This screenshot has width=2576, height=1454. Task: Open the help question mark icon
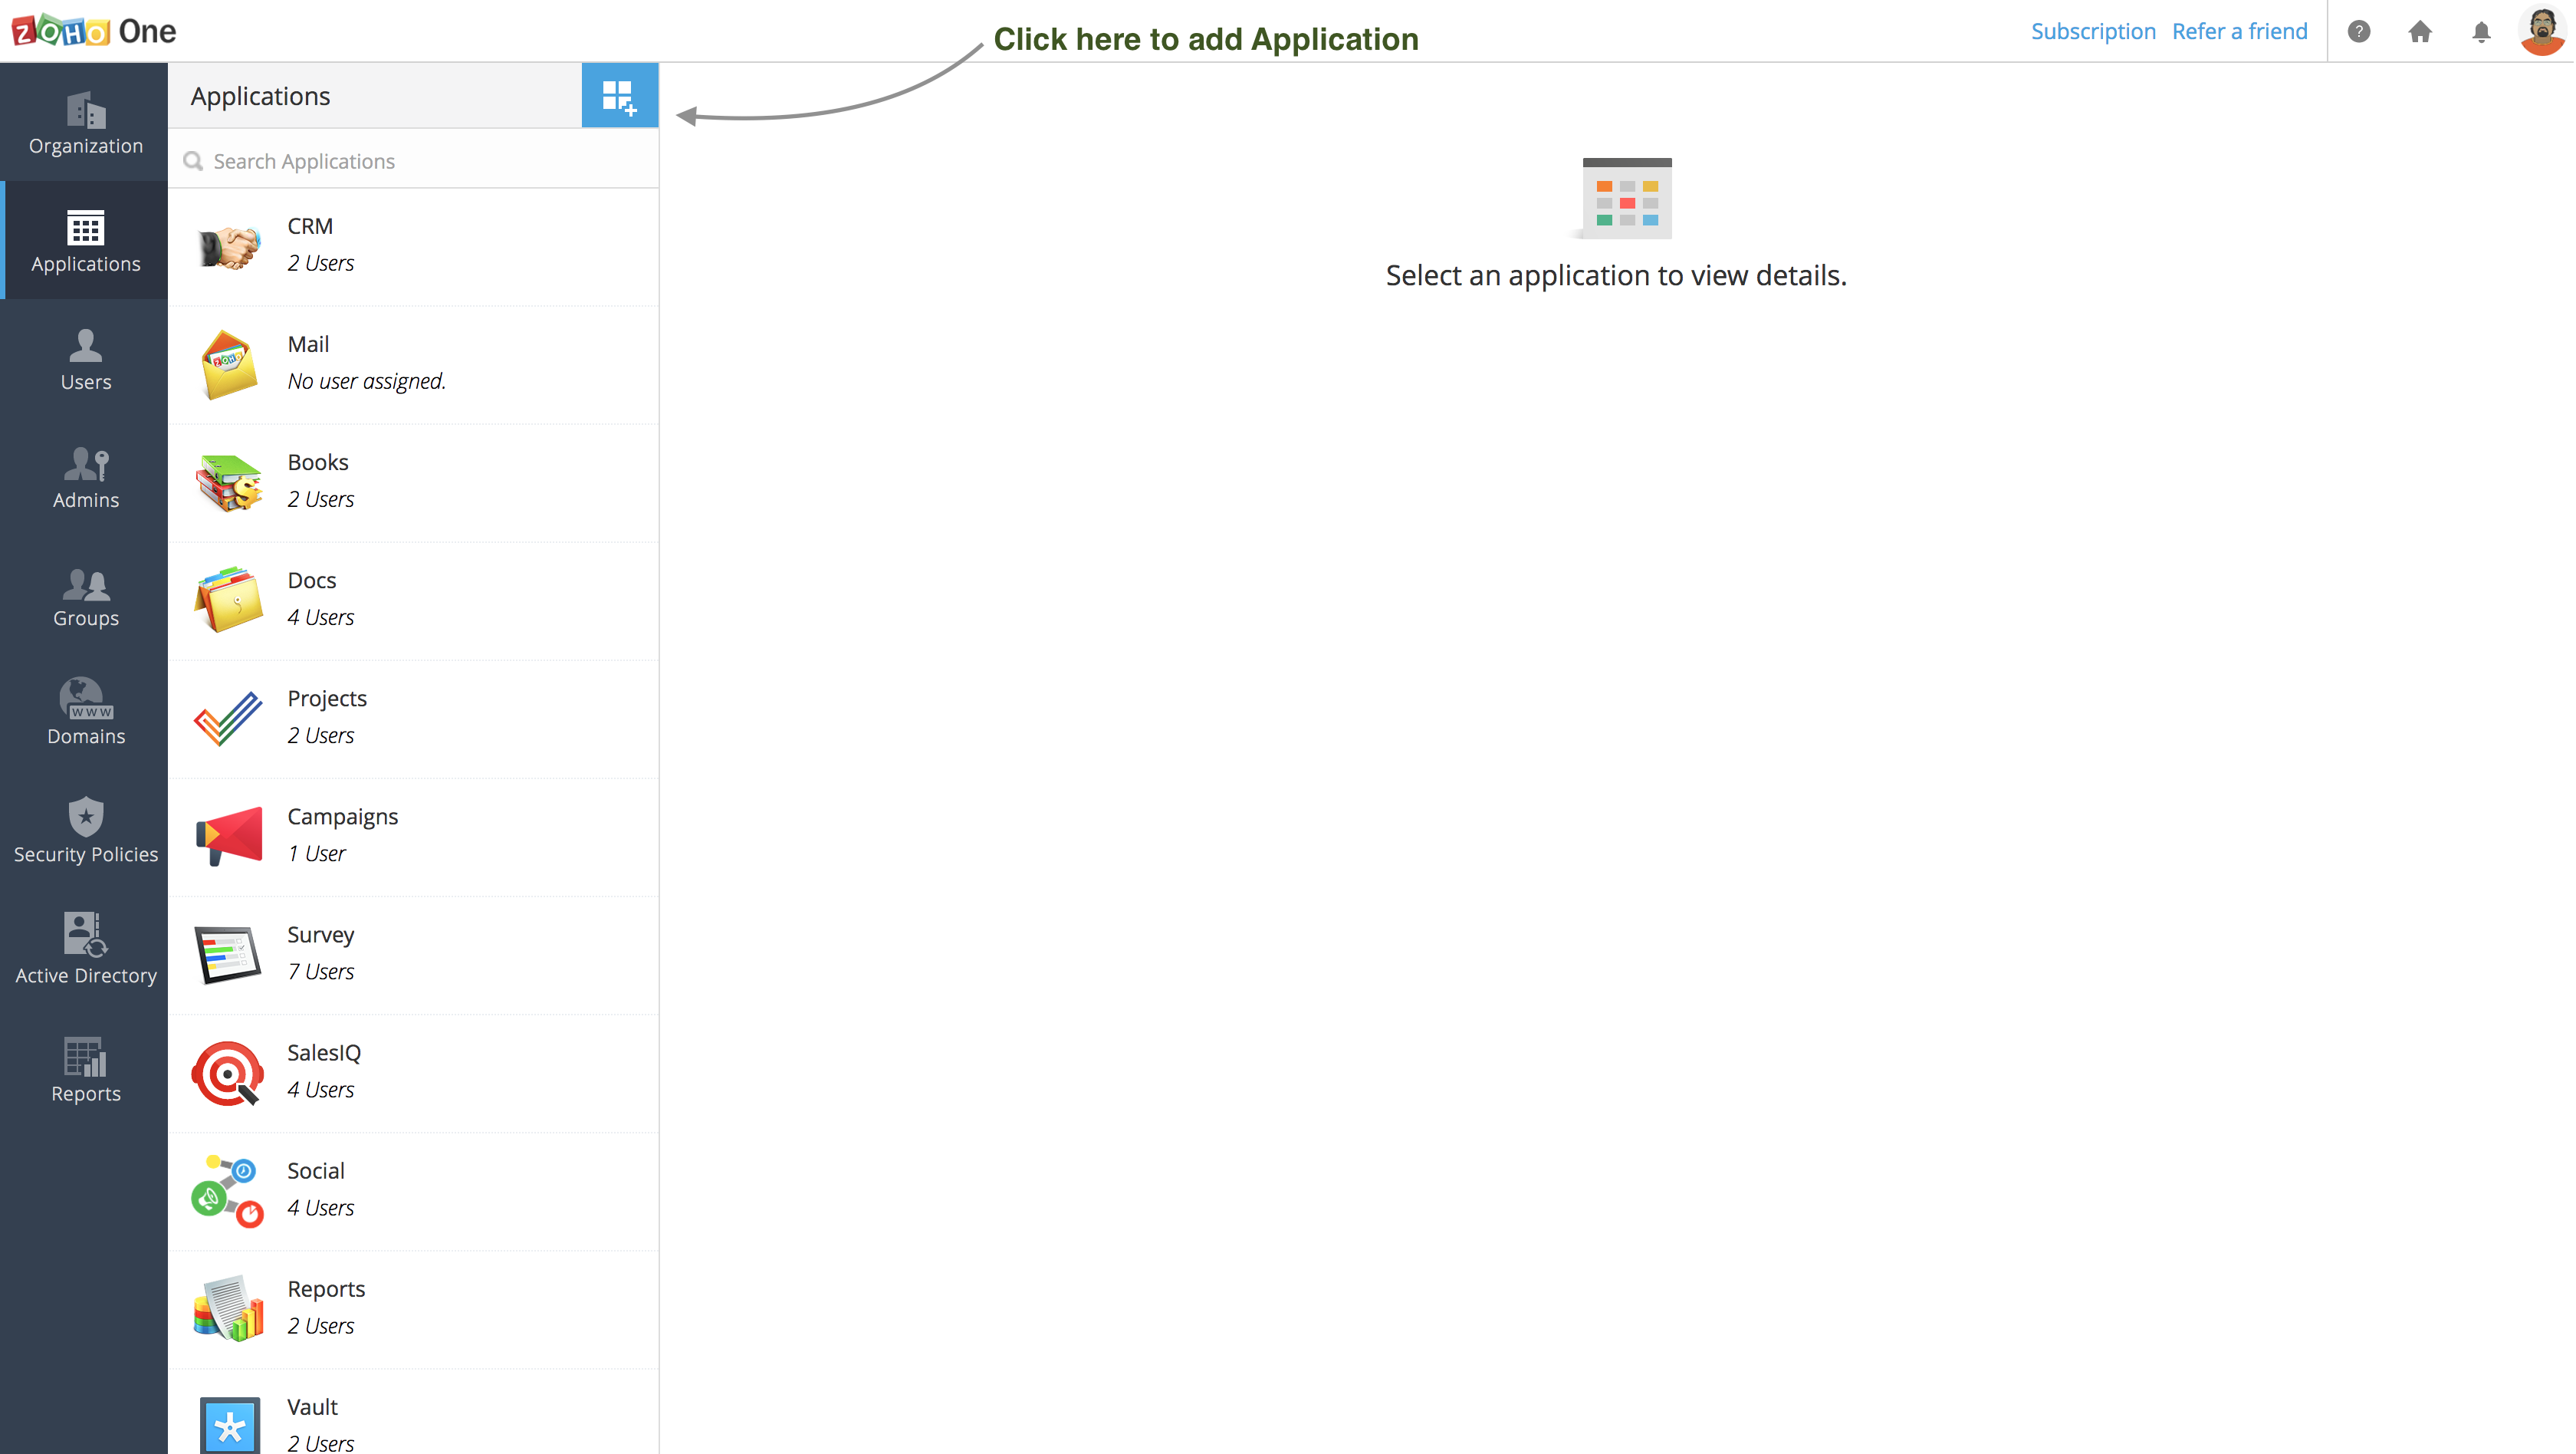click(2358, 32)
